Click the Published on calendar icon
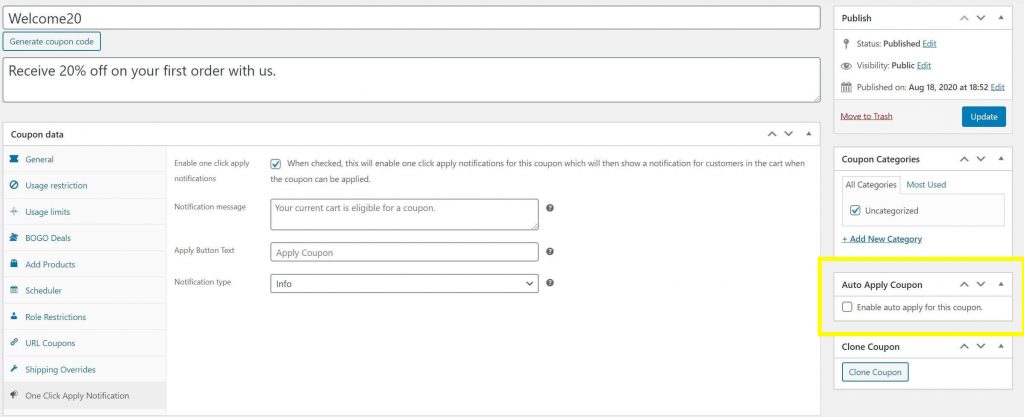 (x=846, y=87)
